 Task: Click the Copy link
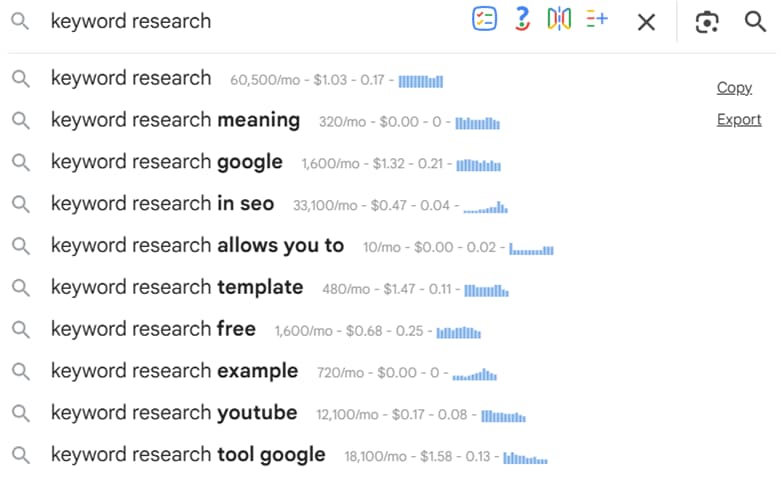click(x=734, y=88)
